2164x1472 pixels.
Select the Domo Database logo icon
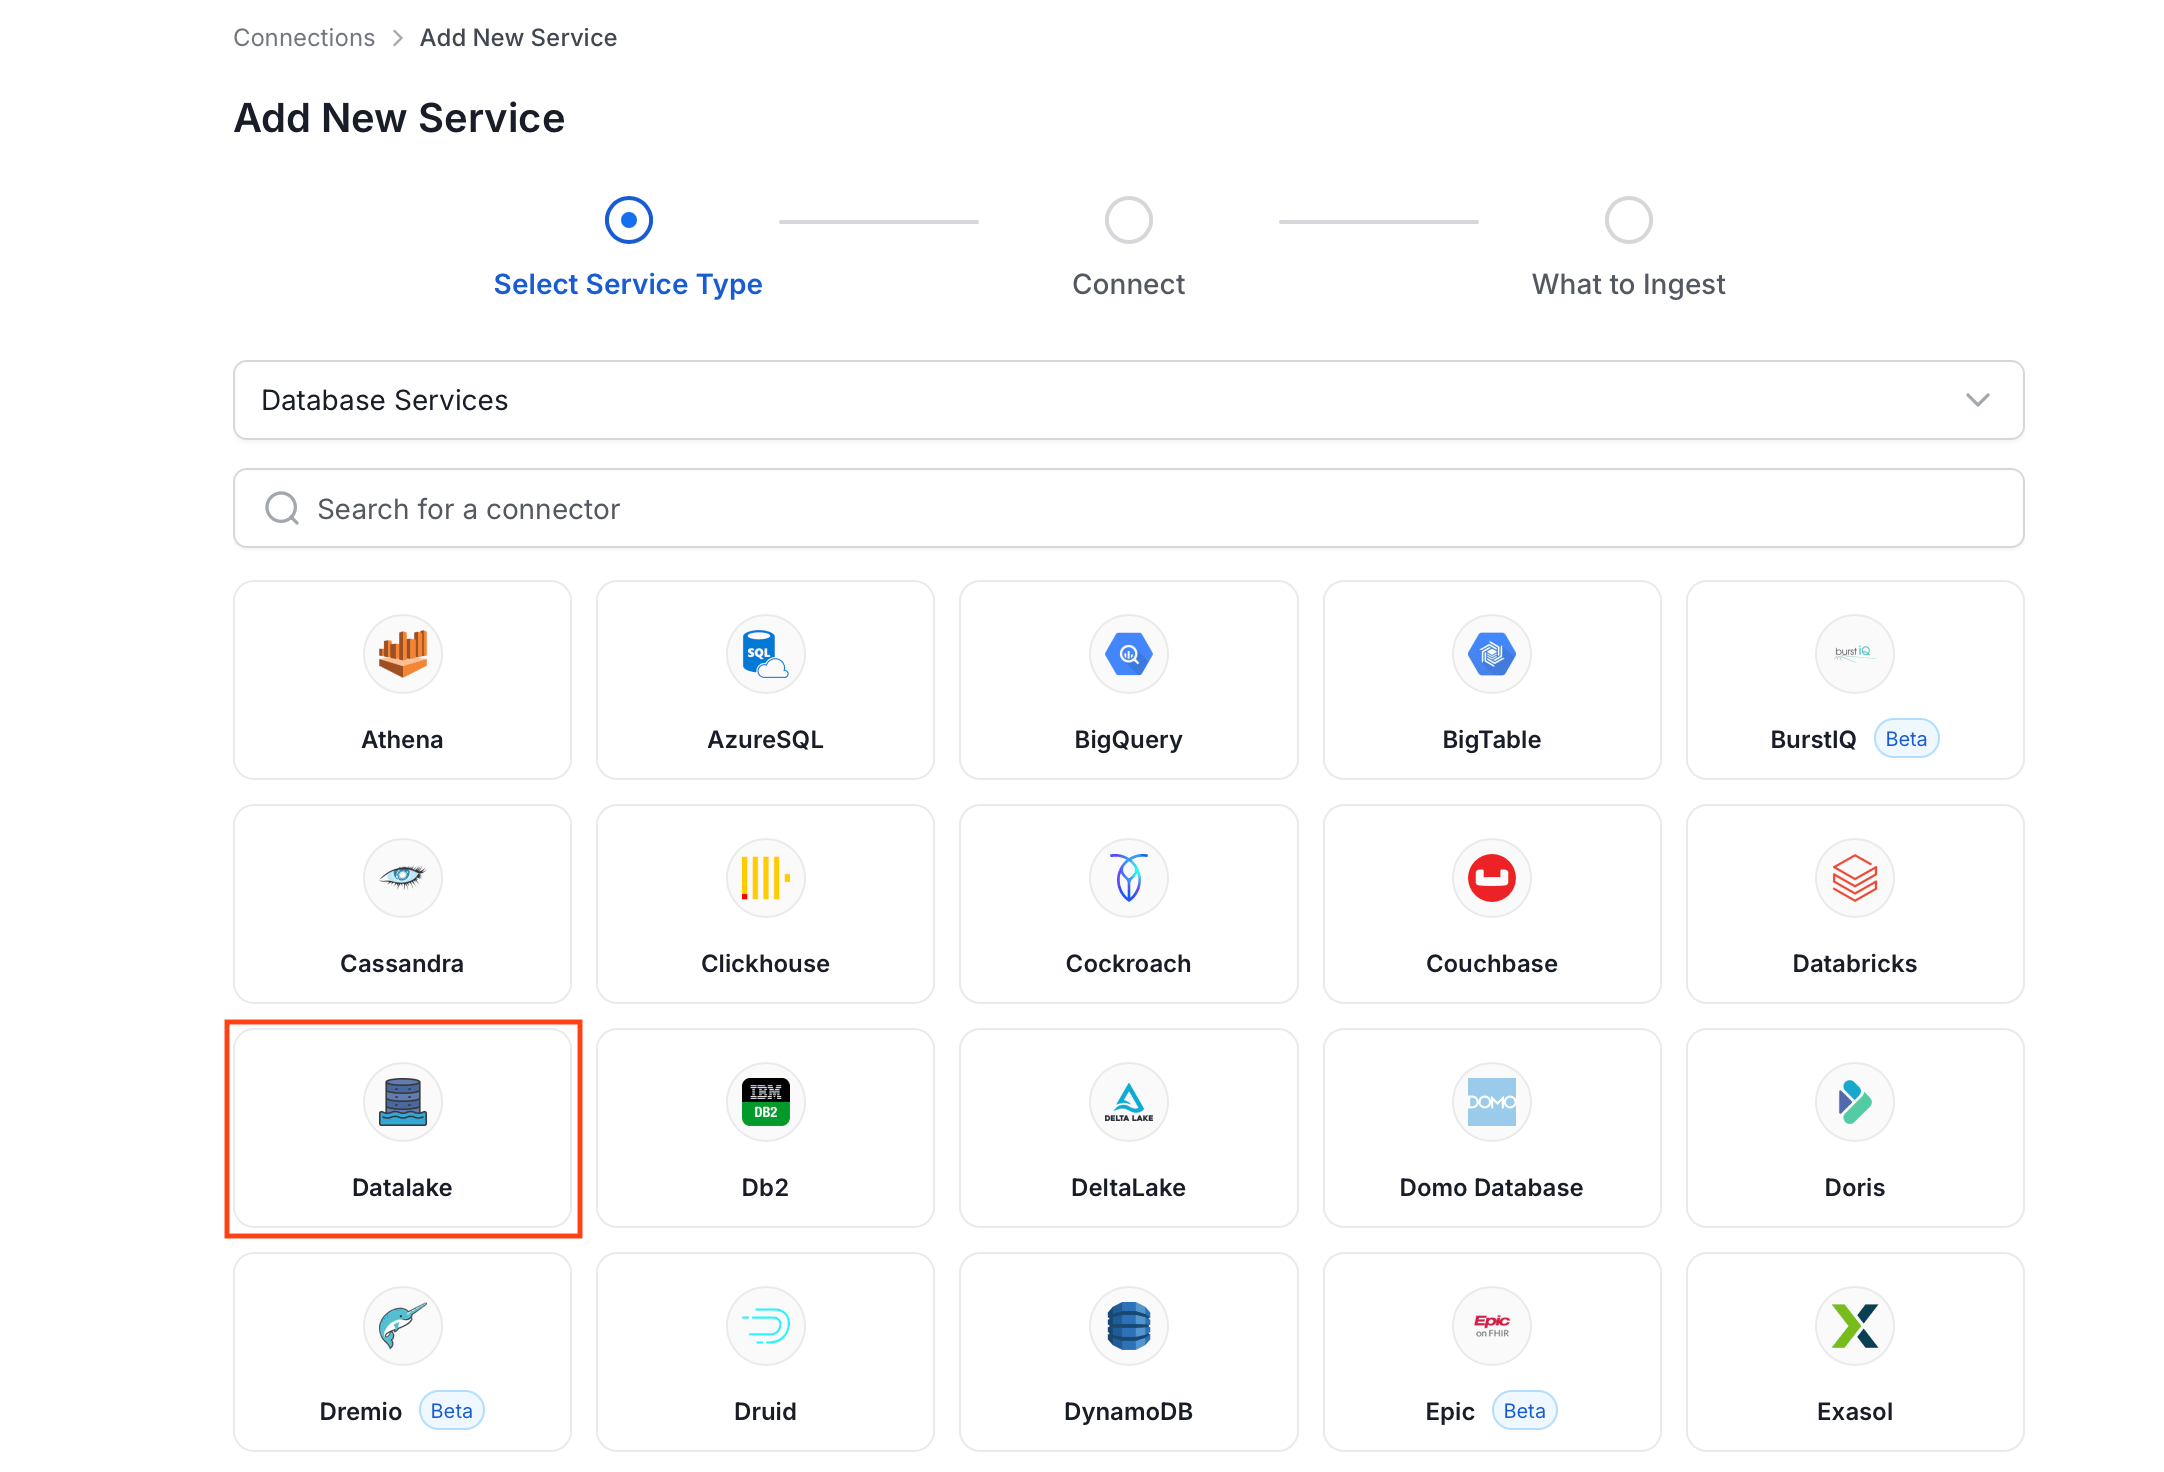pos(1491,1102)
